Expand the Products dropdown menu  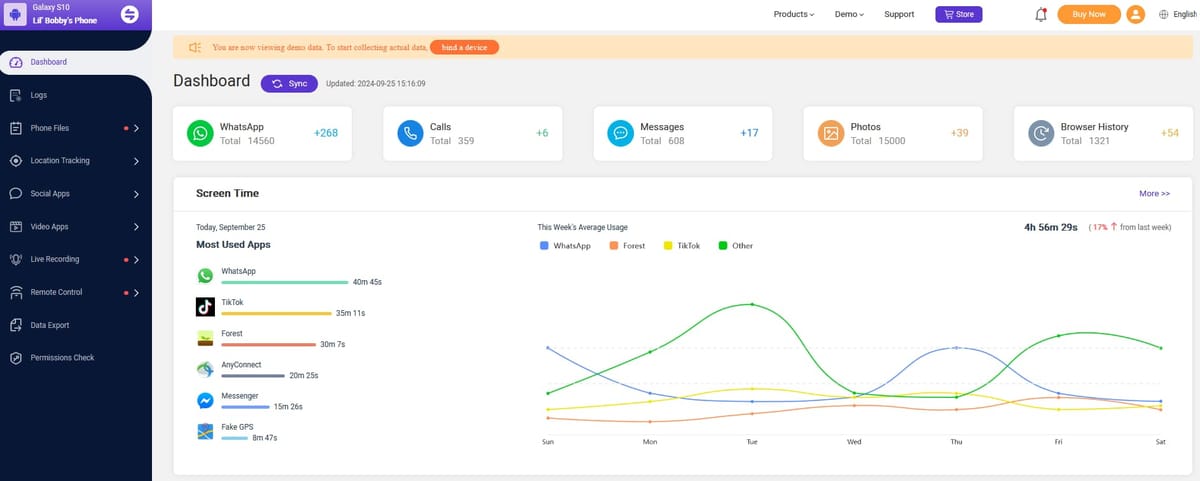pos(794,14)
